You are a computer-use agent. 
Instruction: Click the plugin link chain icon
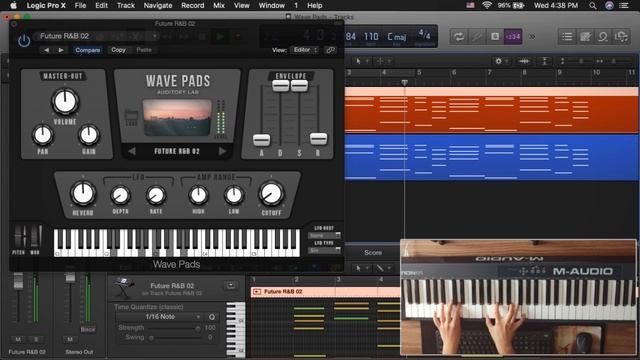(331, 50)
